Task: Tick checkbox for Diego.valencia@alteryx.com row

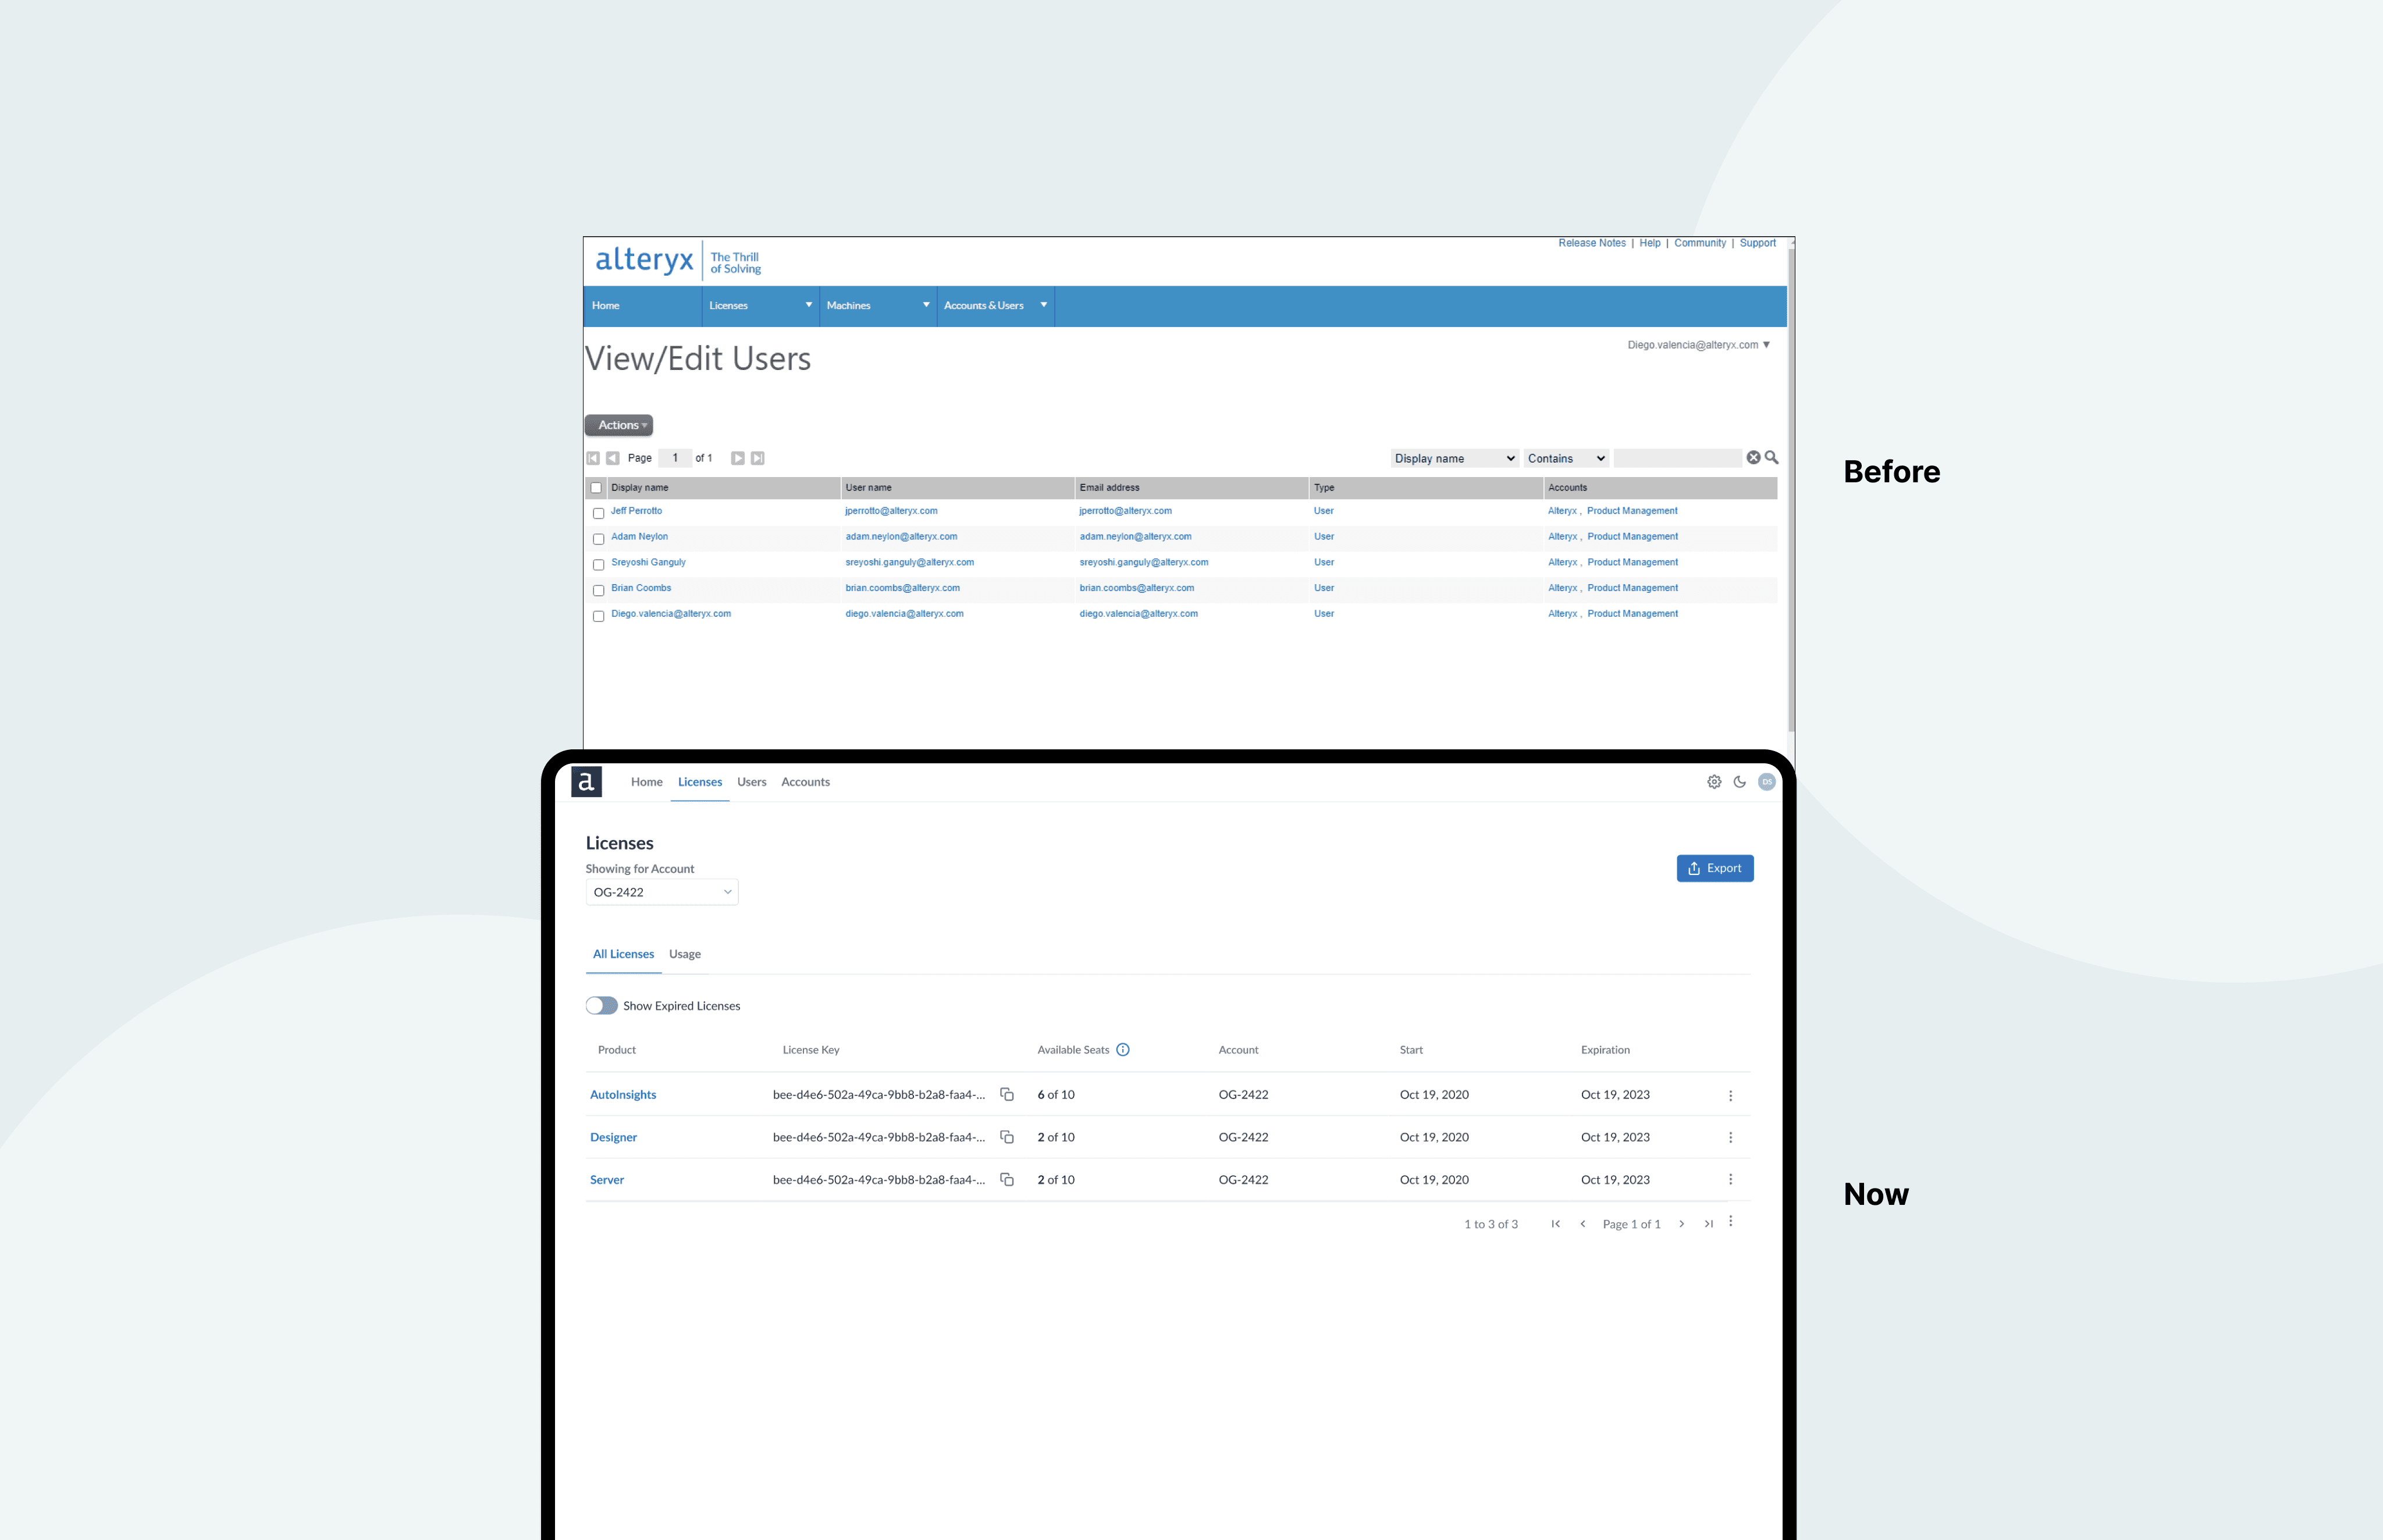Action: click(x=599, y=616)
